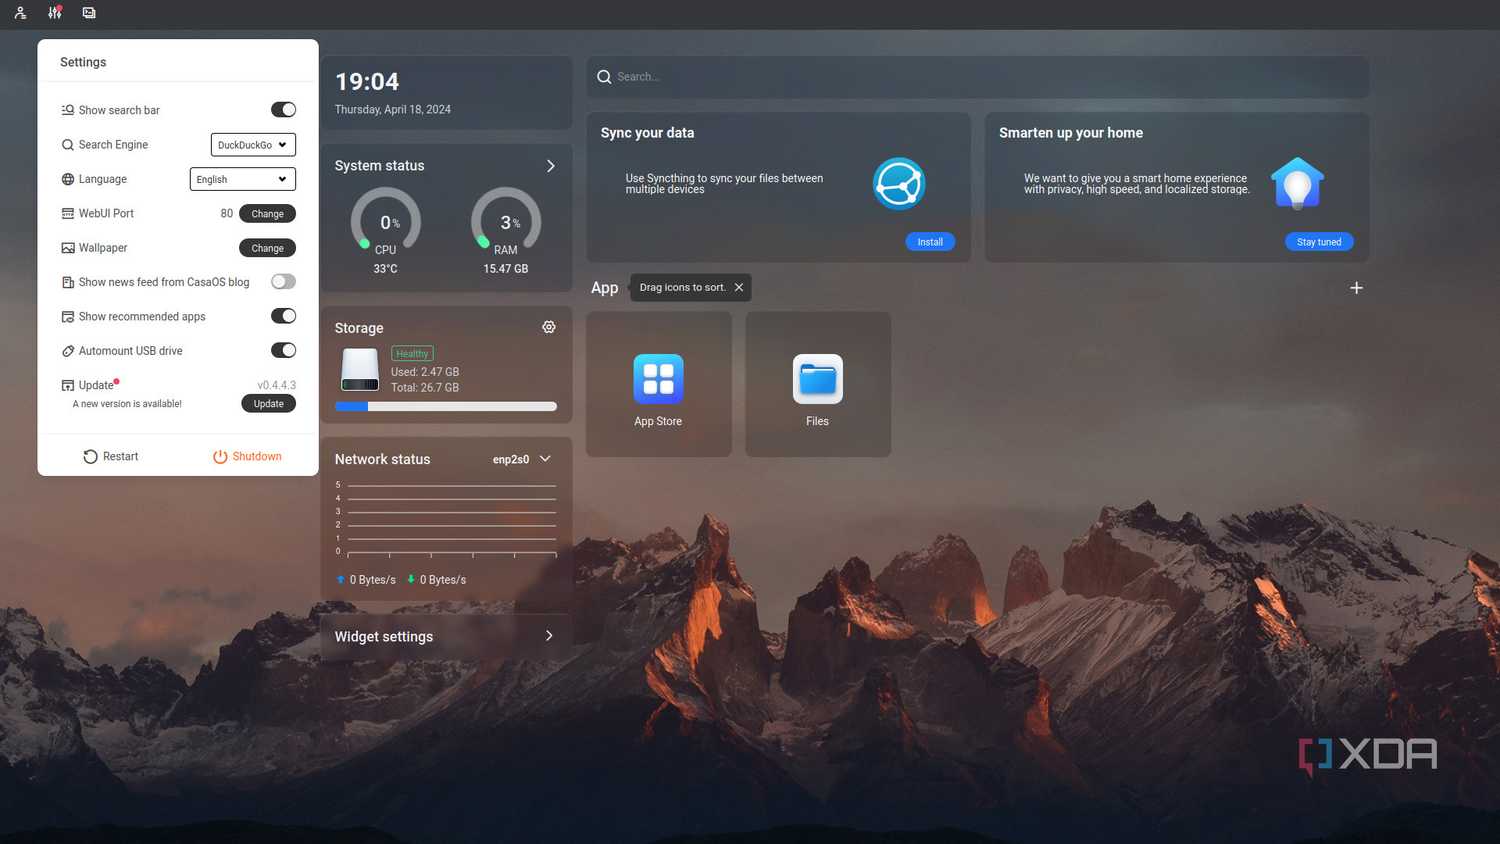Open the Files app icon
The height and width of the screenshot is (844, 1500).
pyautogui.click(x=818, y=379)
